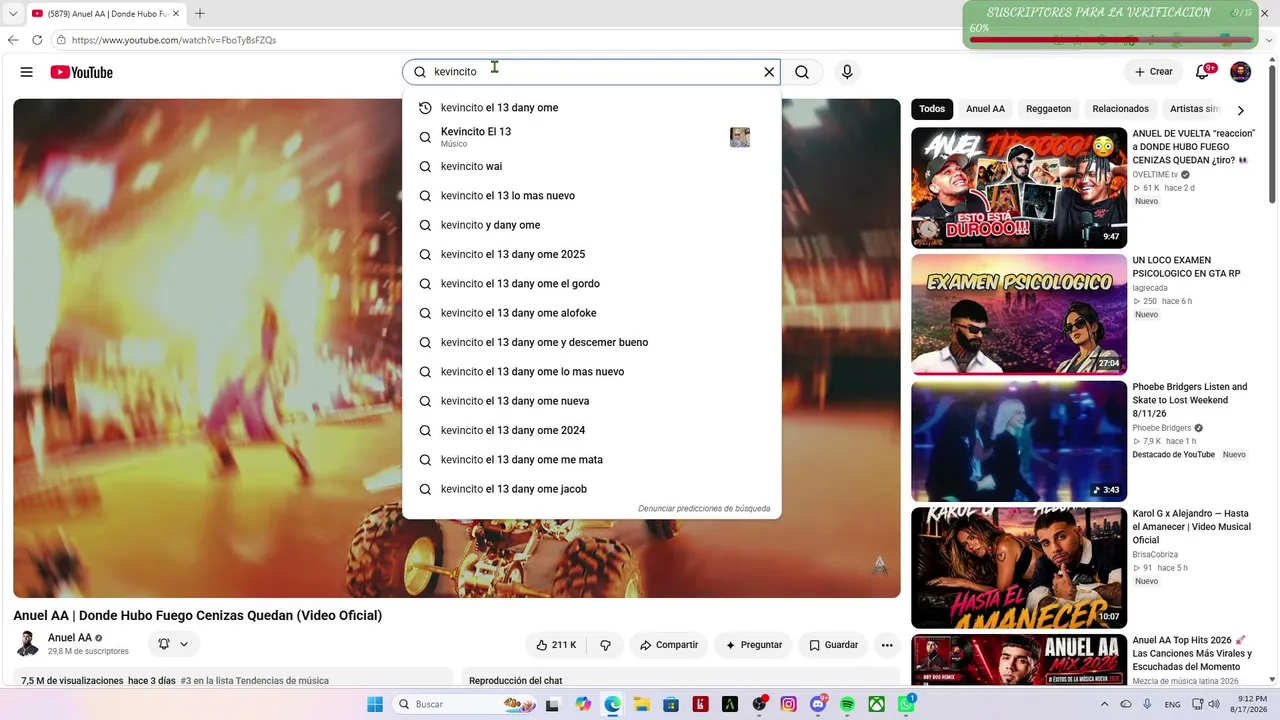Open the notifications bell
The height and width of the screenshot is (720, 1280).
[1203, 72]
